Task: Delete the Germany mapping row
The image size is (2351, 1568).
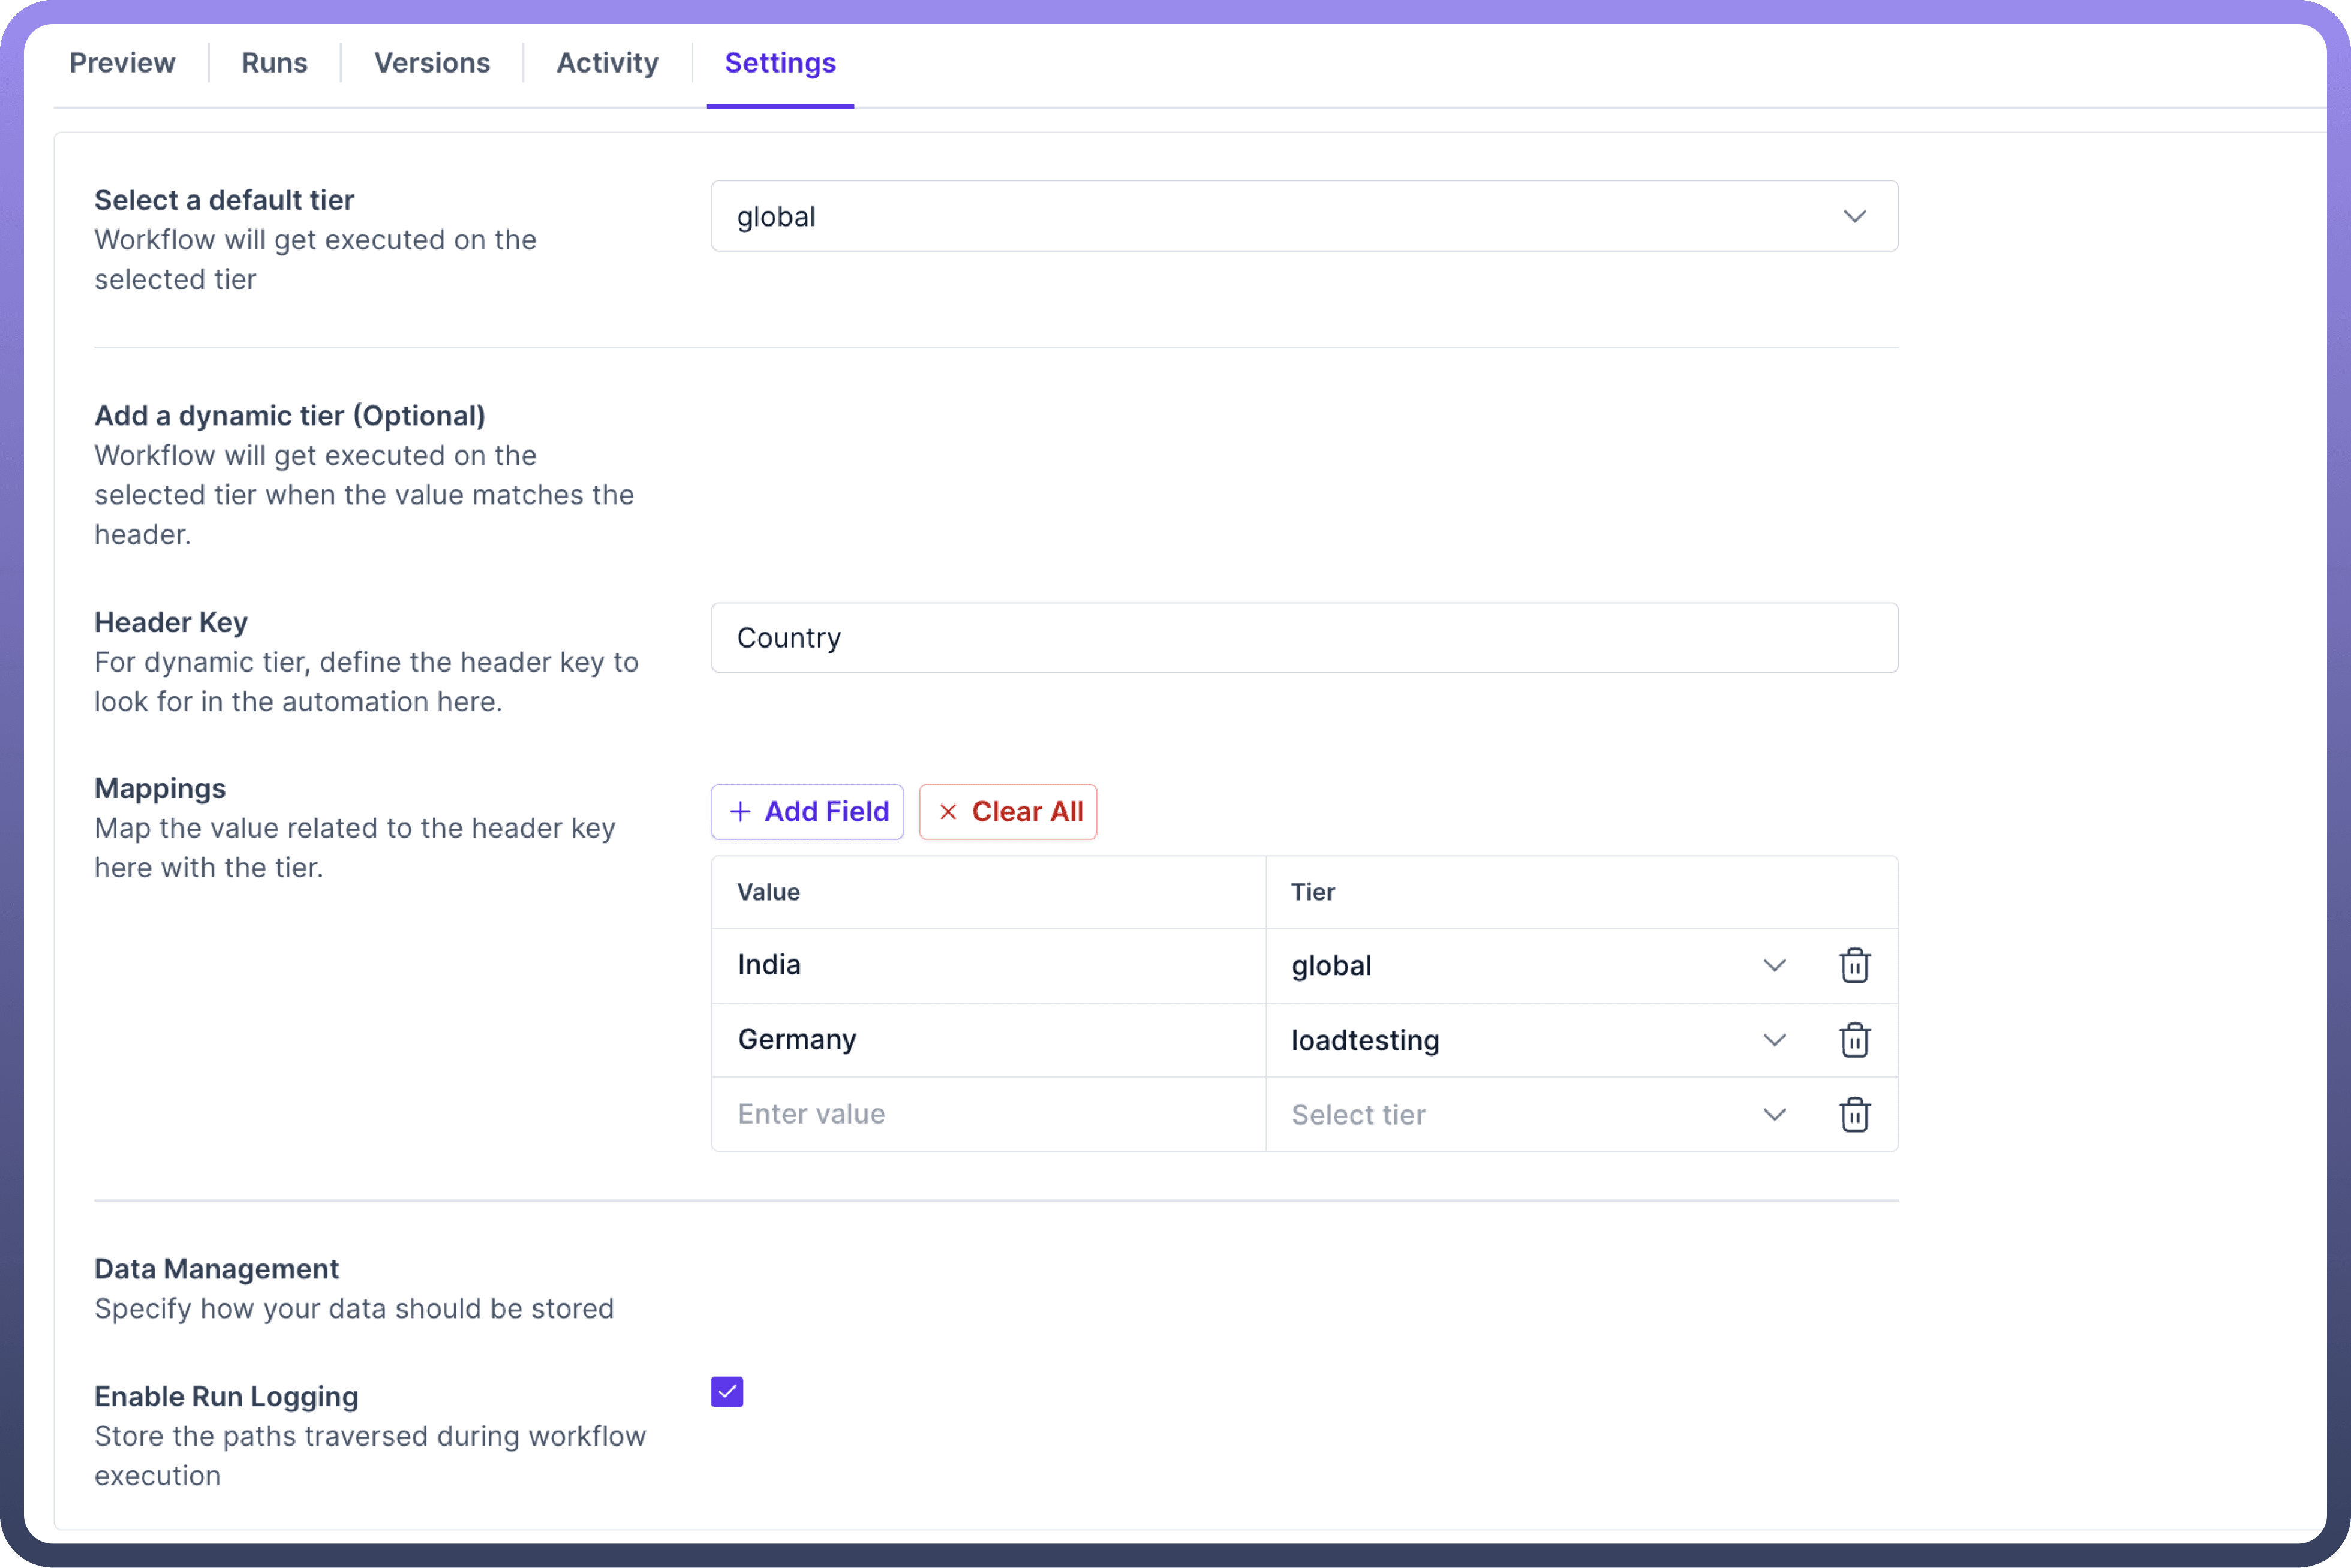Action: [1854, 1040]
